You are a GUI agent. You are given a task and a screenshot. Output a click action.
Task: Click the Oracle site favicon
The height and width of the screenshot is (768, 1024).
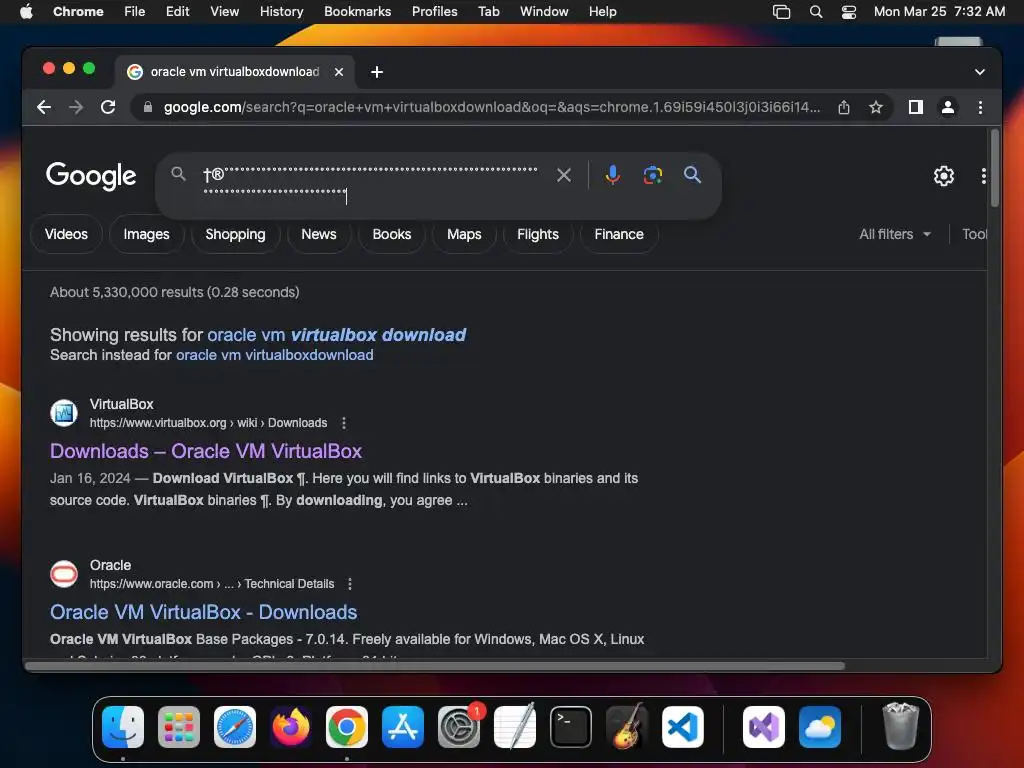click(x=64, y=574)
